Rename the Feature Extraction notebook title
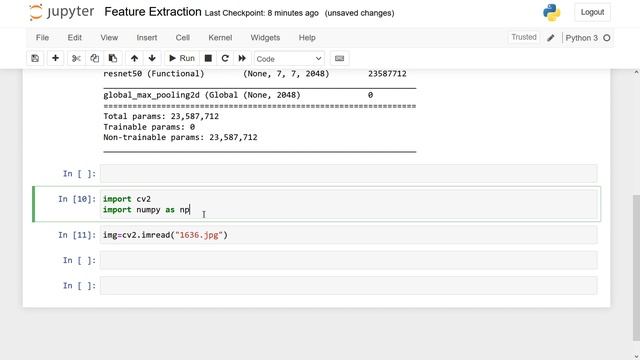 [153, 12]
